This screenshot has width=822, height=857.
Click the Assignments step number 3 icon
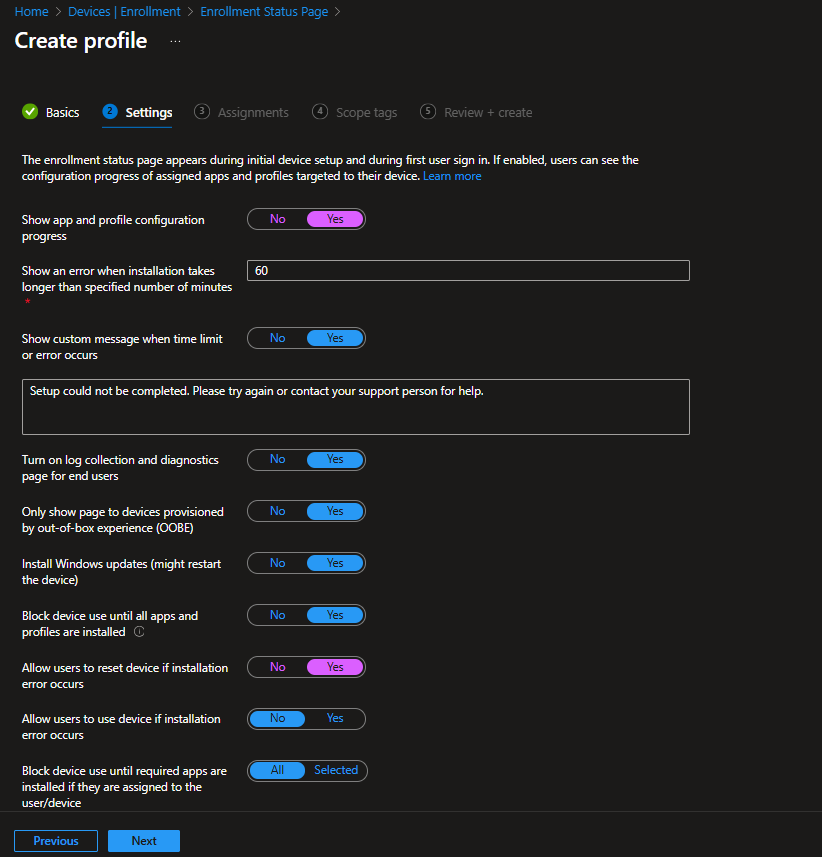coord(202,112)
